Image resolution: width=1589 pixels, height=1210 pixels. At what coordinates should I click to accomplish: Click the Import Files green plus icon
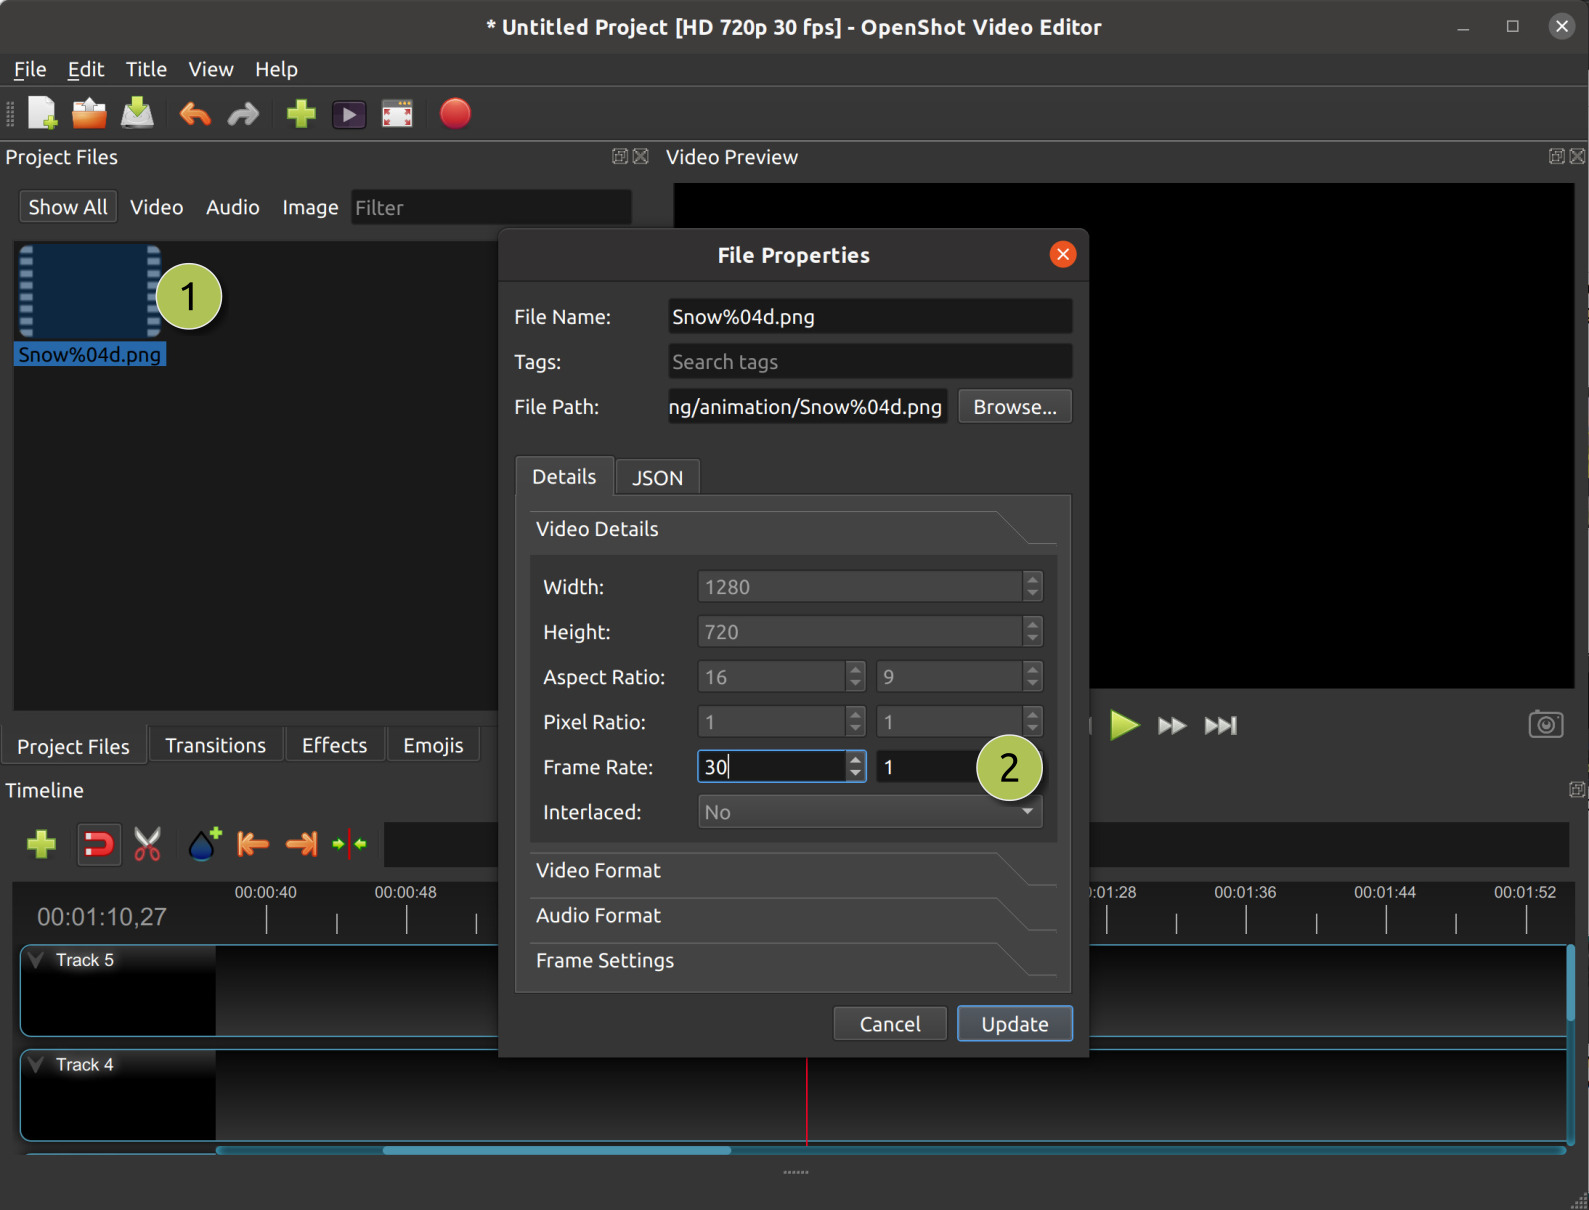click(x=300, y=114)
